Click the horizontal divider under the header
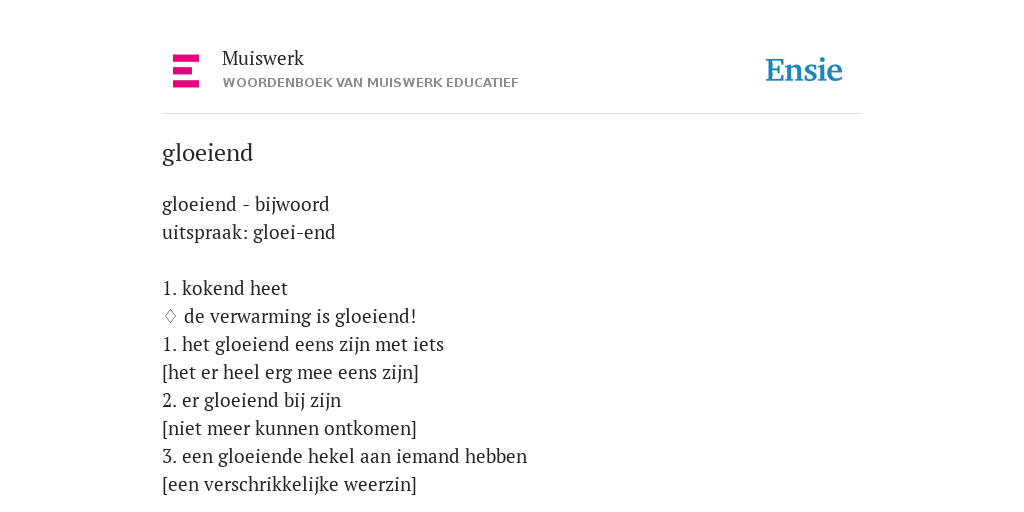This screenshot has width=1024, height=512. [x=512, y=114]
